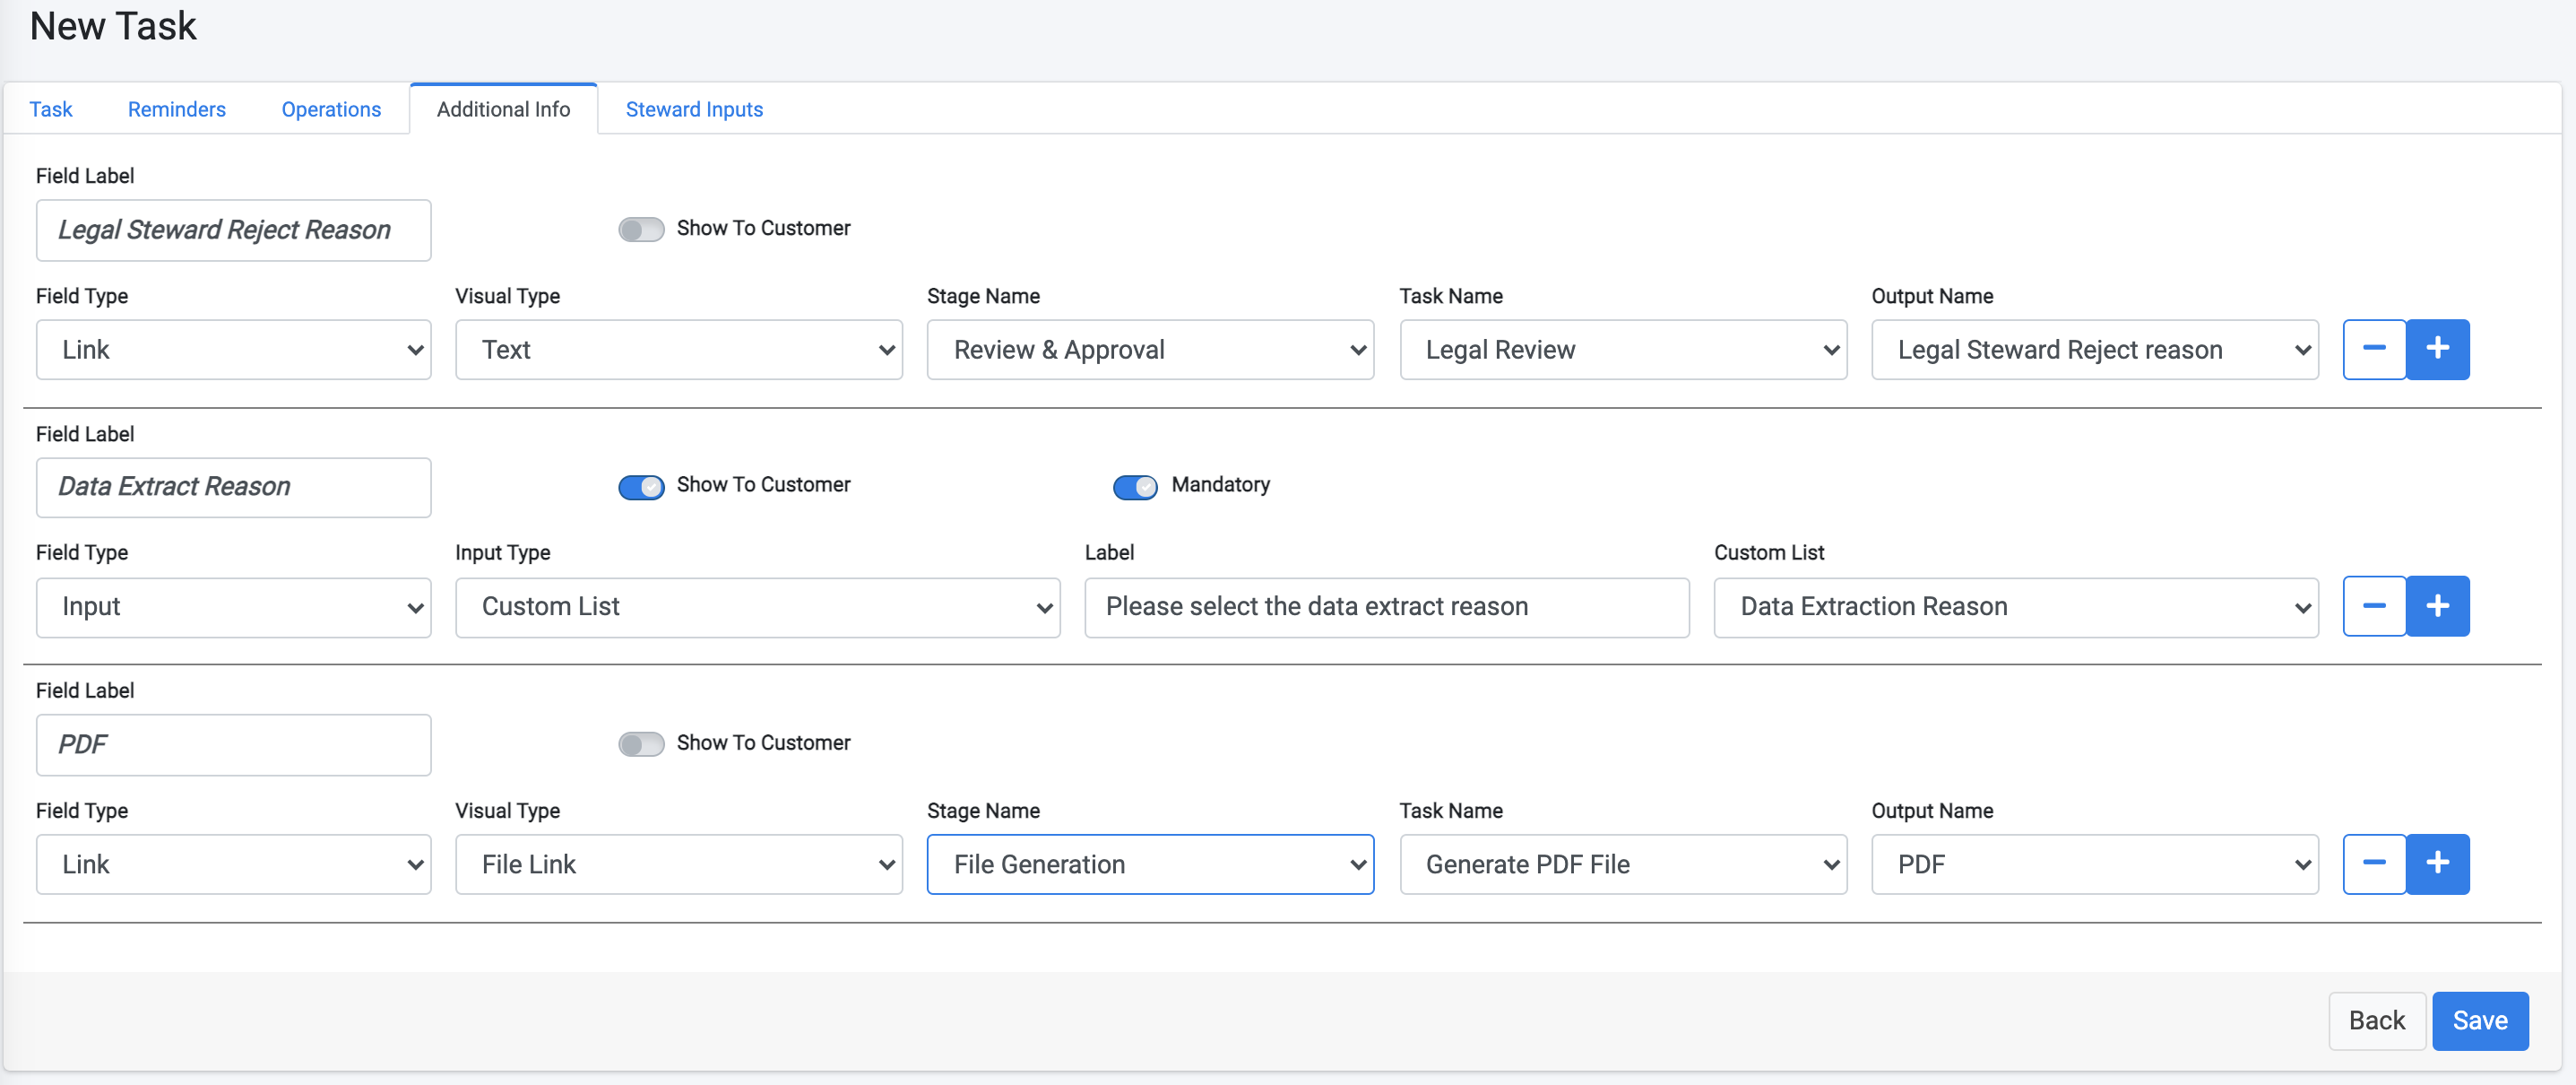2576x1085 pixels.
Task: Disable Show To Customer for Data Extract Reason
Action: [641, 487]
